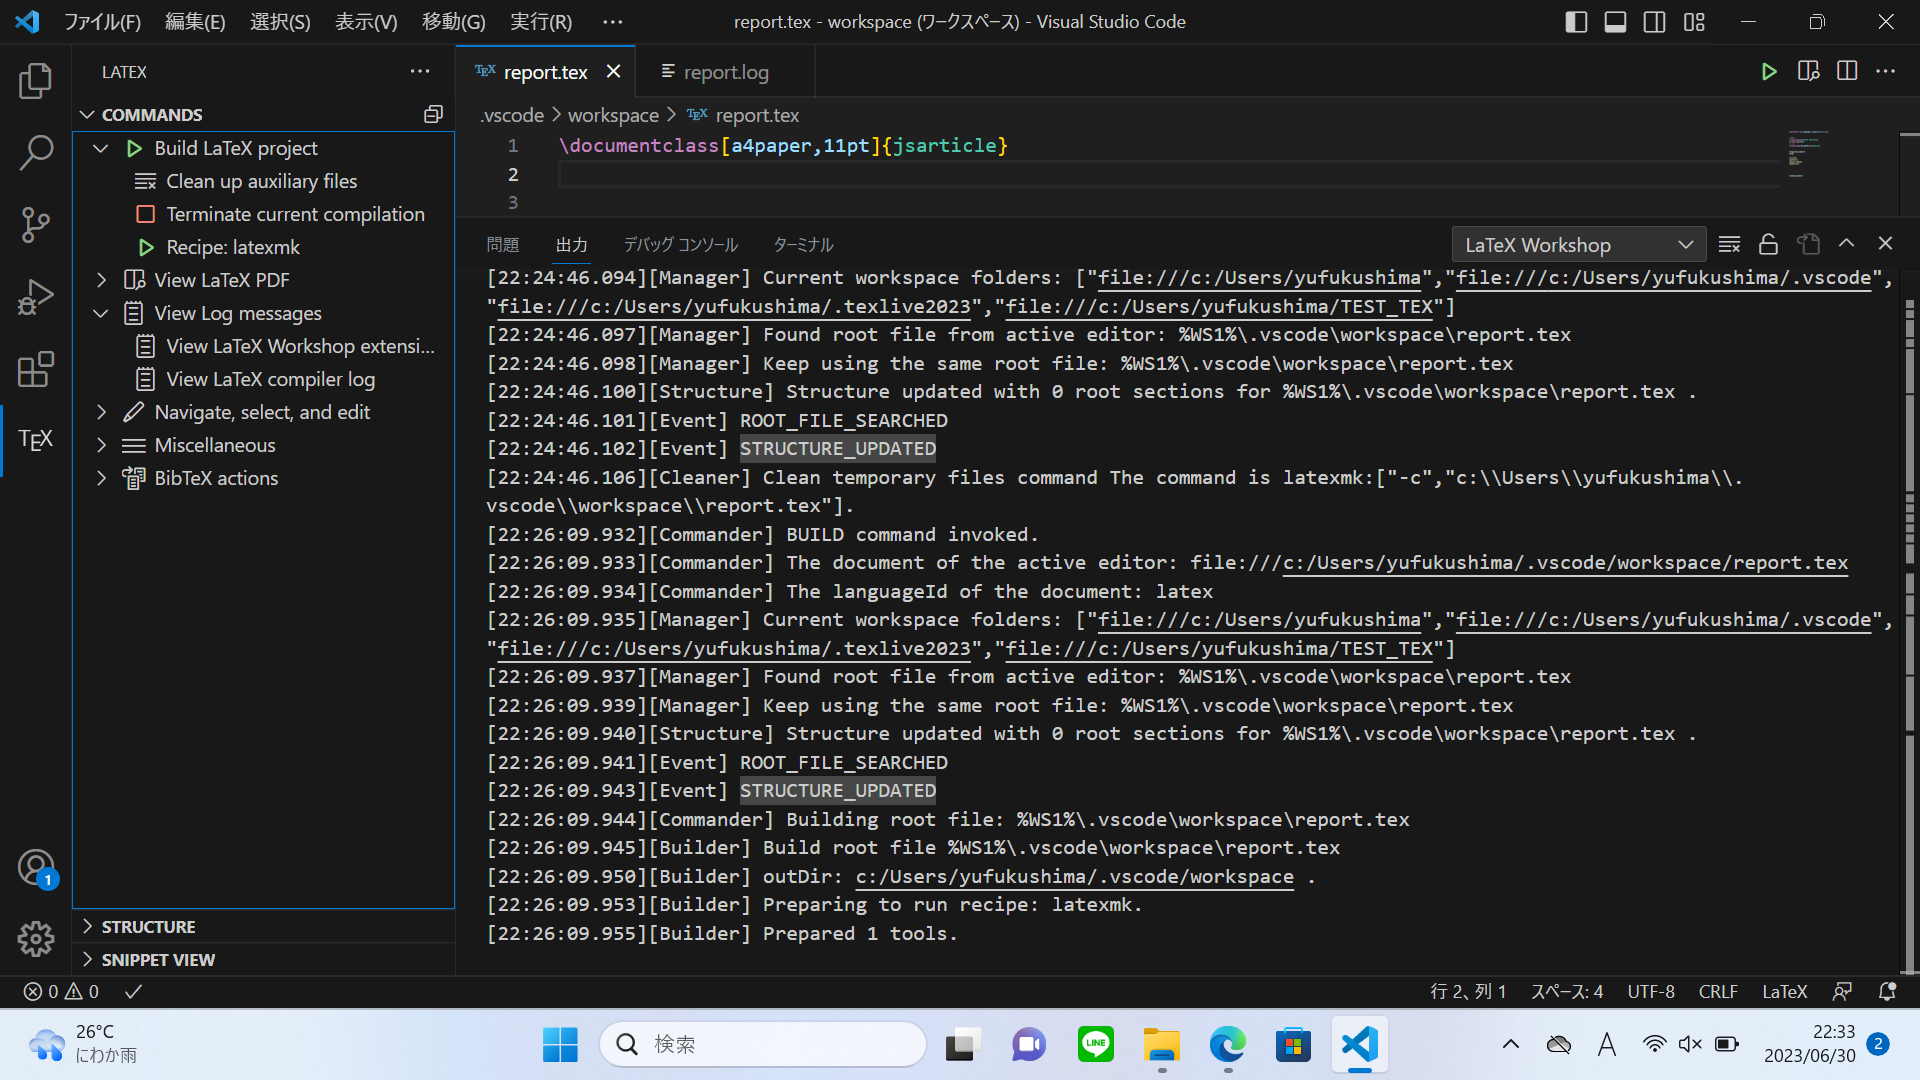1920x1080 pixels.
Task: Open Run and Debug view
Action: pos(36,297)
